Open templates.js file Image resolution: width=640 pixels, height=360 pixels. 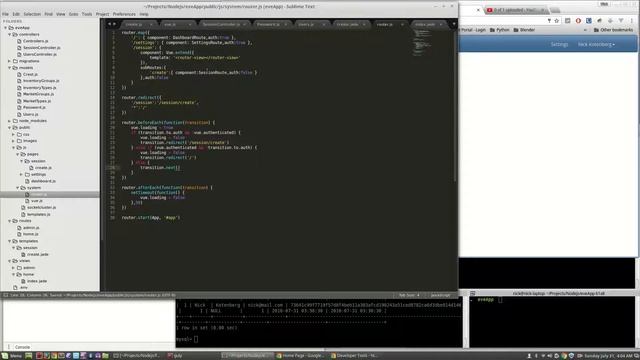pos(38,214)
